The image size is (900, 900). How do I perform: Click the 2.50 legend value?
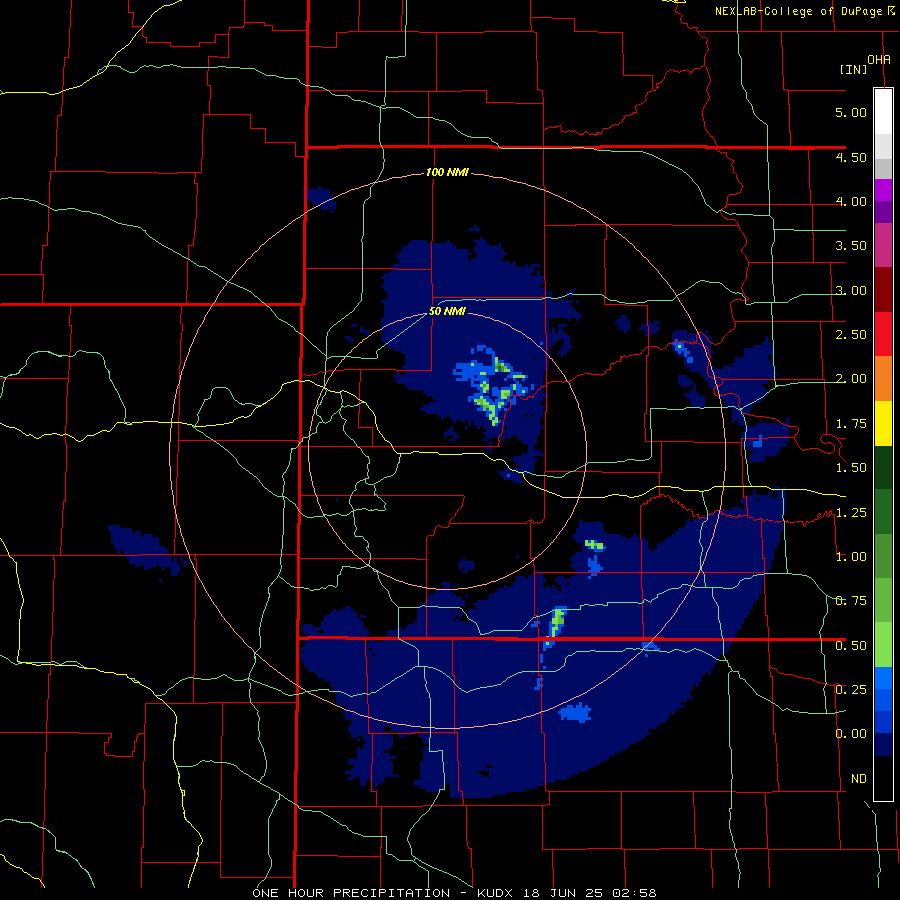pyautogui.click(x=851, y=335)
